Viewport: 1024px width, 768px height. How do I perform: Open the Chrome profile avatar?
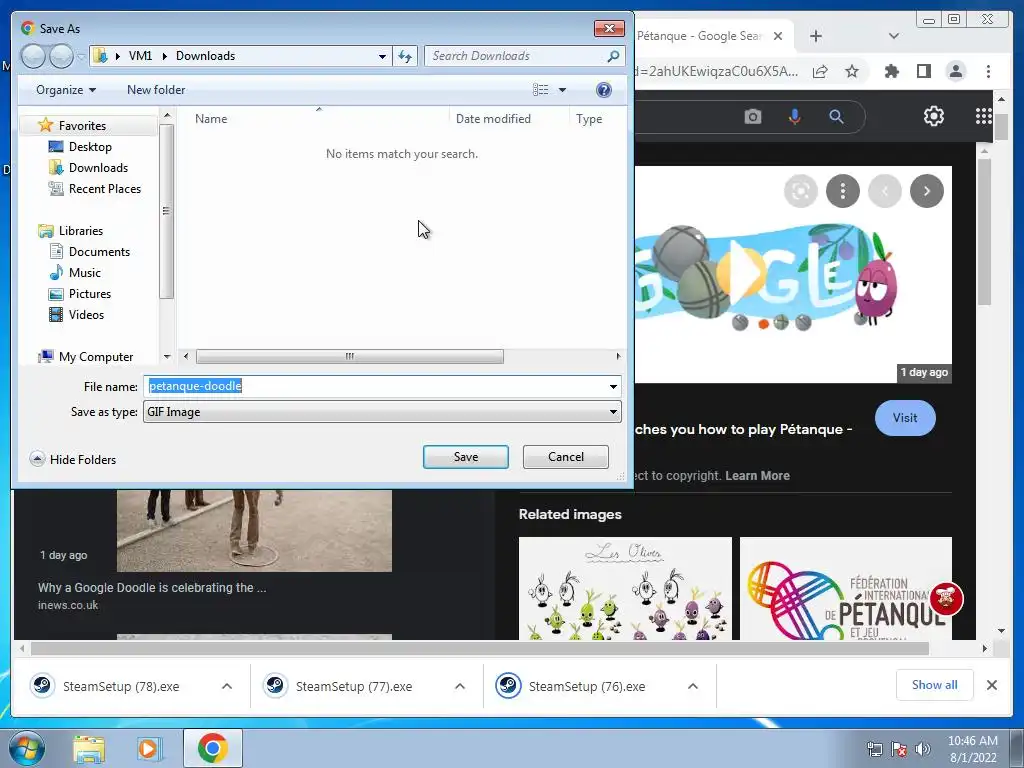pyautogui.click(x=955, y=71)
